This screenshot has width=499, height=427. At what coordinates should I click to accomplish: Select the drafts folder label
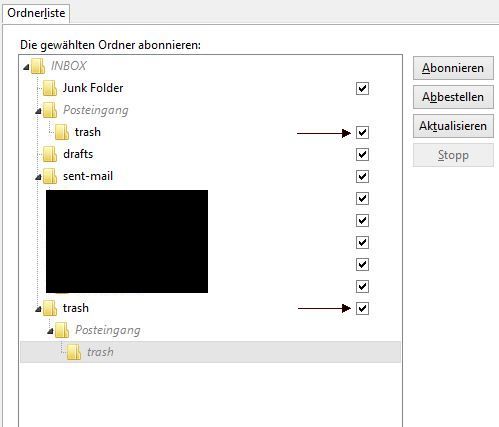[78, 154]
